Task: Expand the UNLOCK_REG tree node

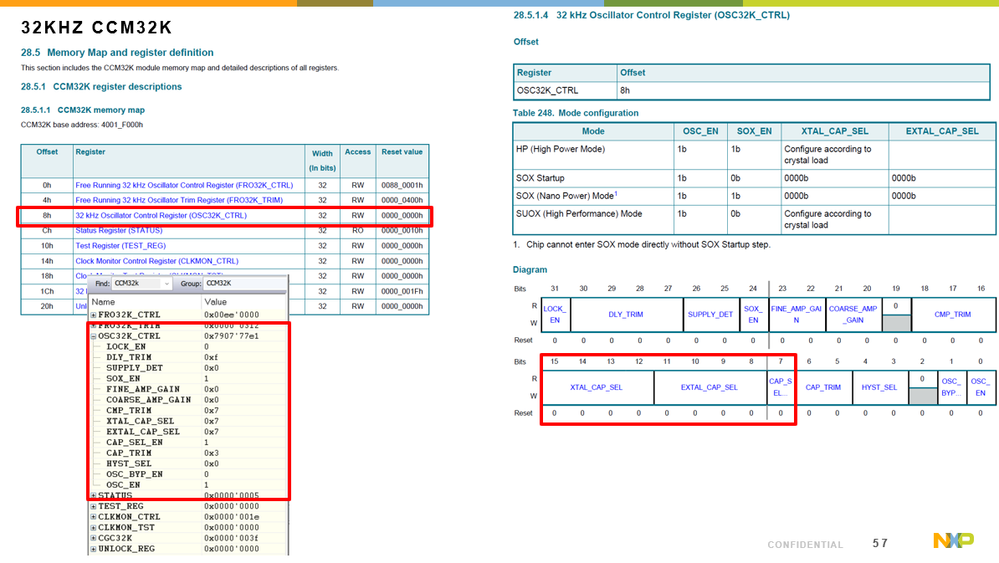Action: (93, 549)
